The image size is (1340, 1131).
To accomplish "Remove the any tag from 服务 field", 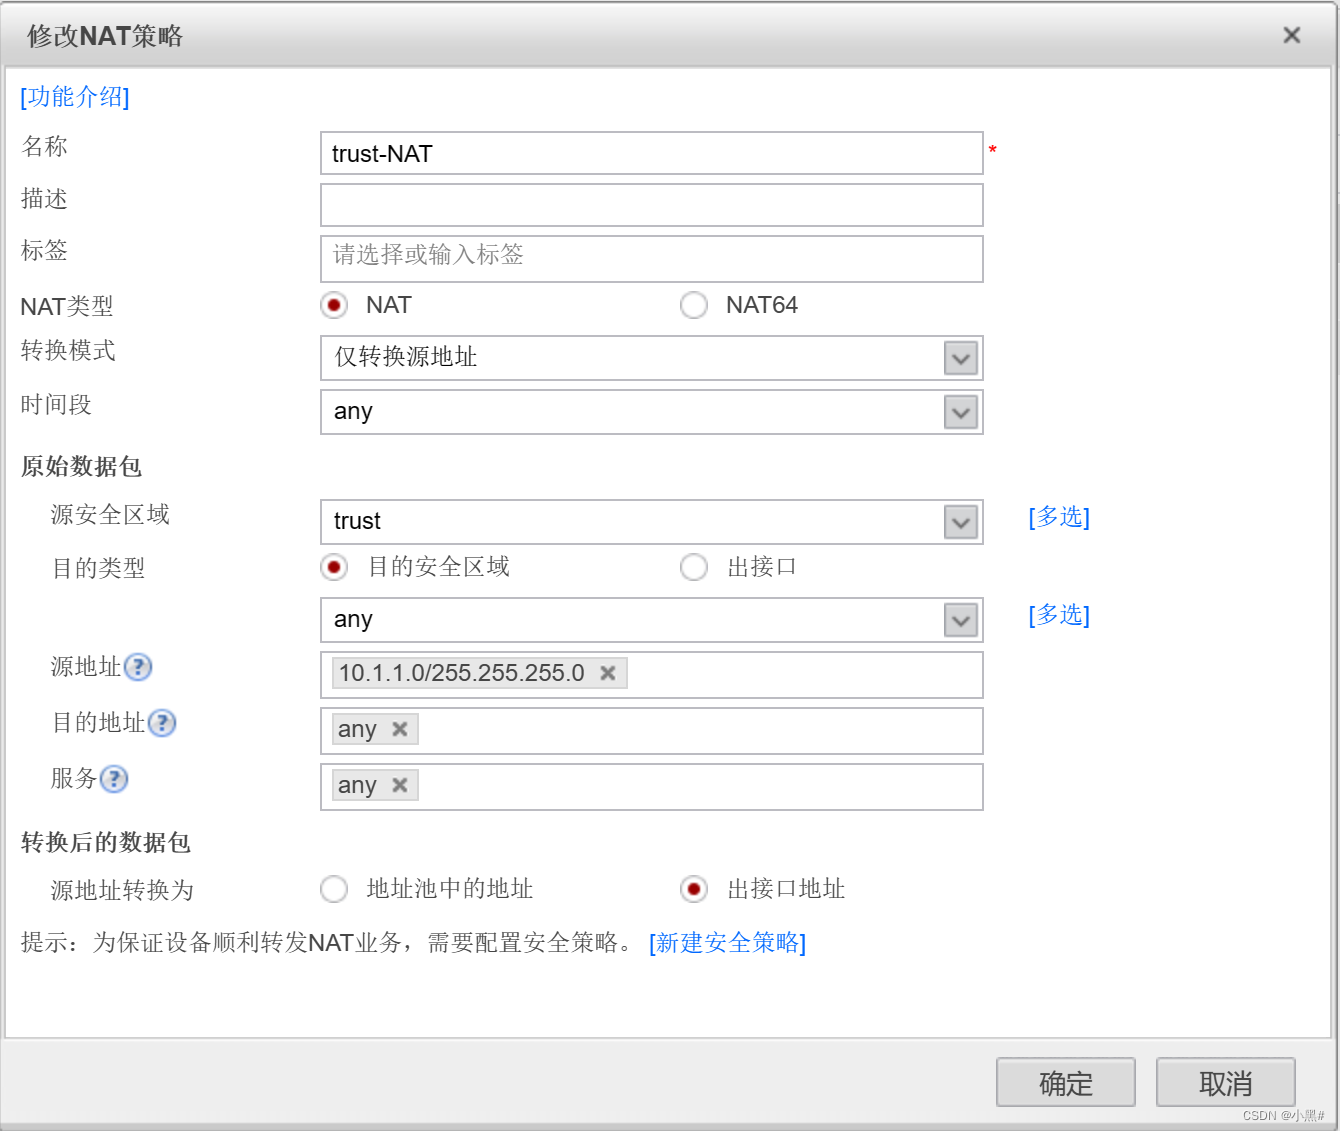I will (x=399, y=785).
